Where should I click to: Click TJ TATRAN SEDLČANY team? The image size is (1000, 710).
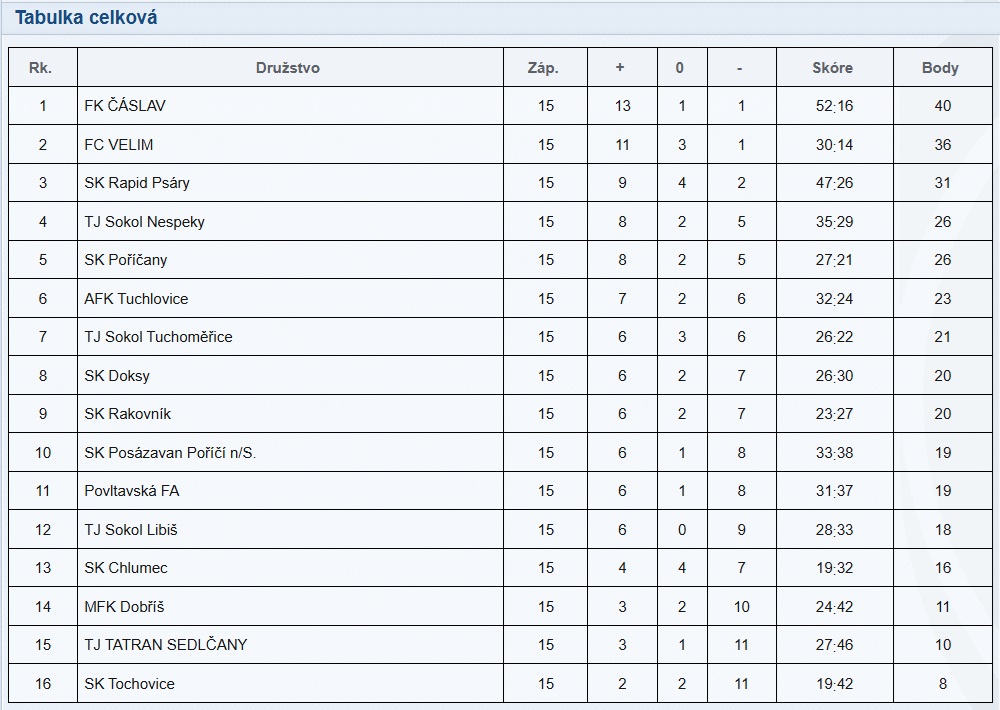coord(165,645)
